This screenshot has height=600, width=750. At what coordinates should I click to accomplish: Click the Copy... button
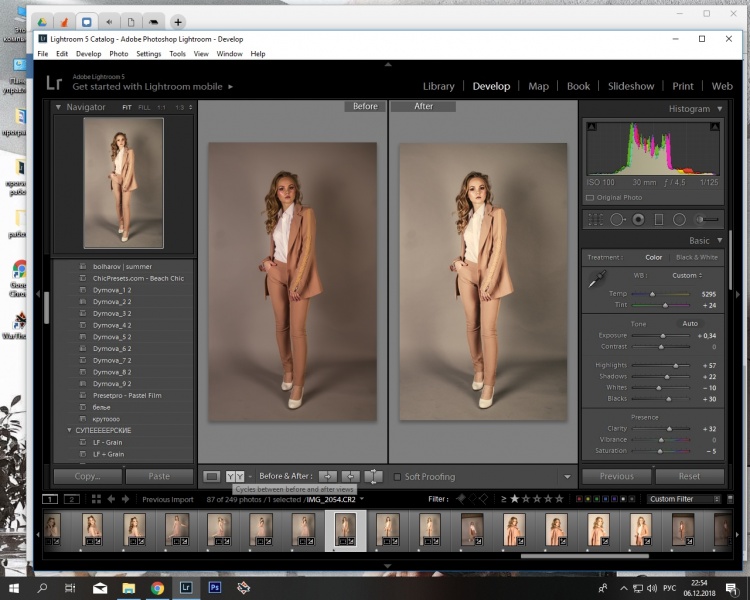(x=88, y=477)
